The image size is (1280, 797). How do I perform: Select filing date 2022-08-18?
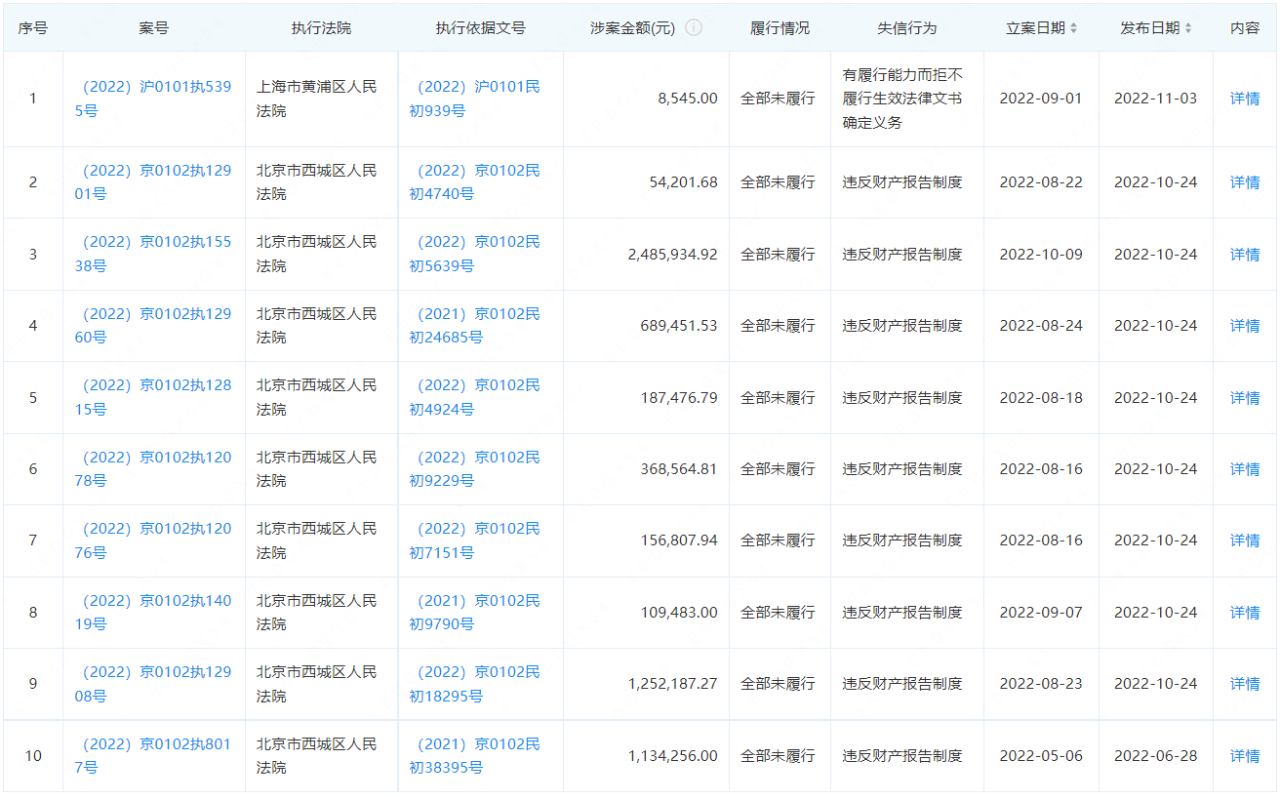pos(1041,397)
